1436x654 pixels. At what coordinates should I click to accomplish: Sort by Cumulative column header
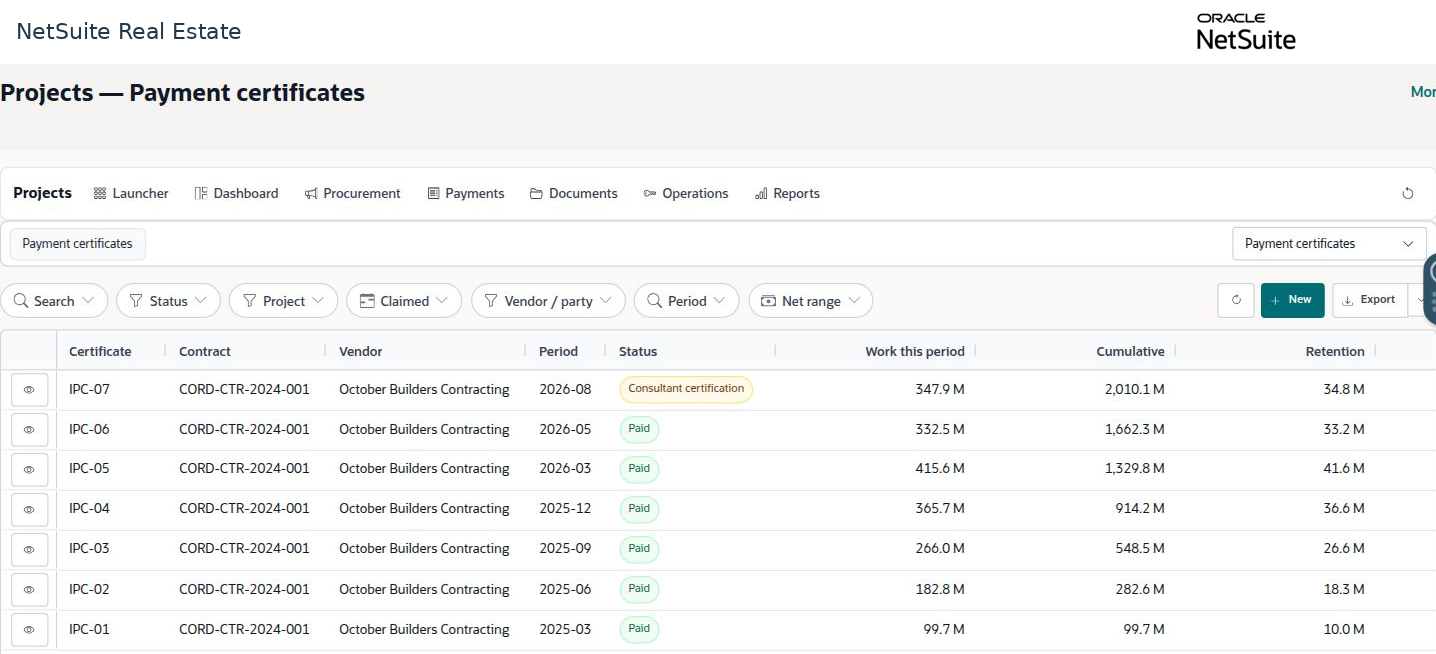click(x=1130, y=351)
